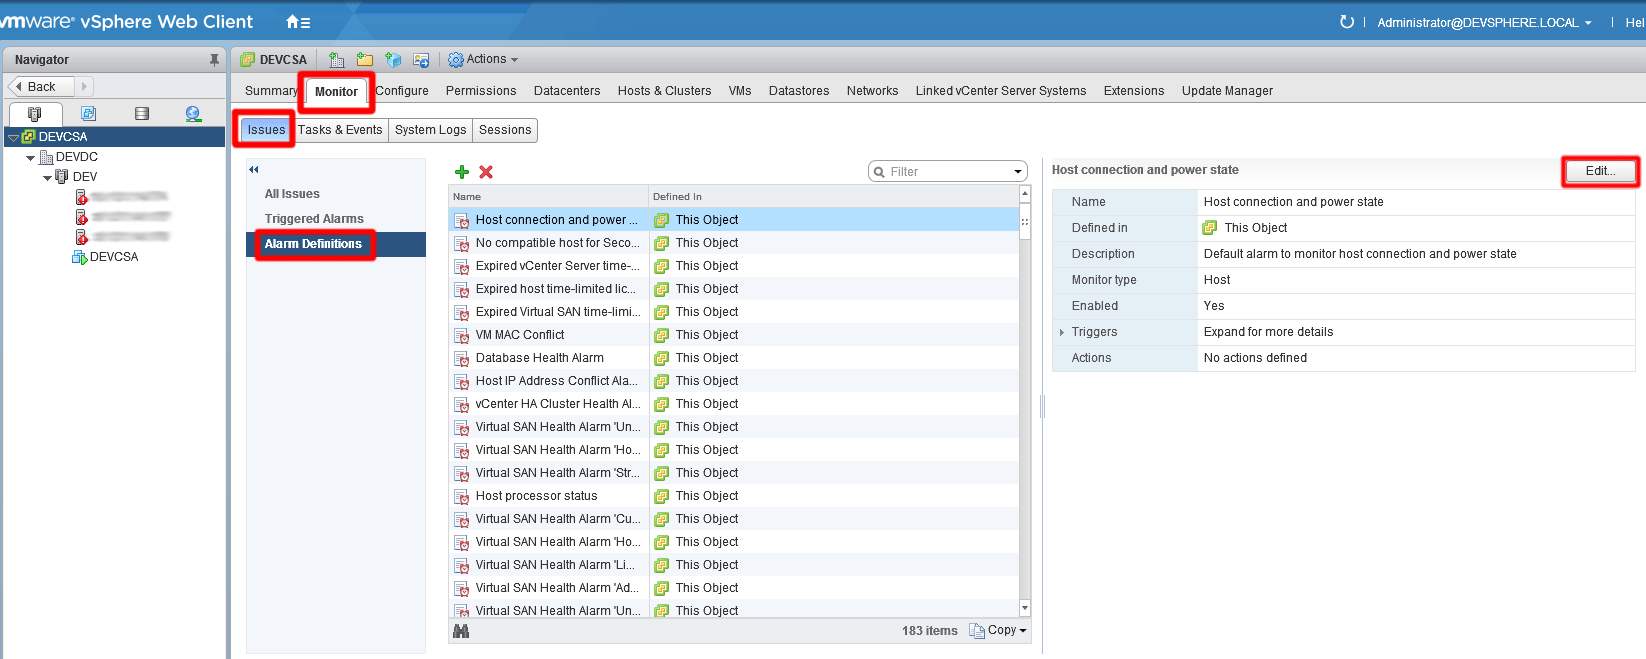This screenshot has width=1646, height=659.
Task: Click alarm icon of Database Health Alarm
Action: (462, 358)
